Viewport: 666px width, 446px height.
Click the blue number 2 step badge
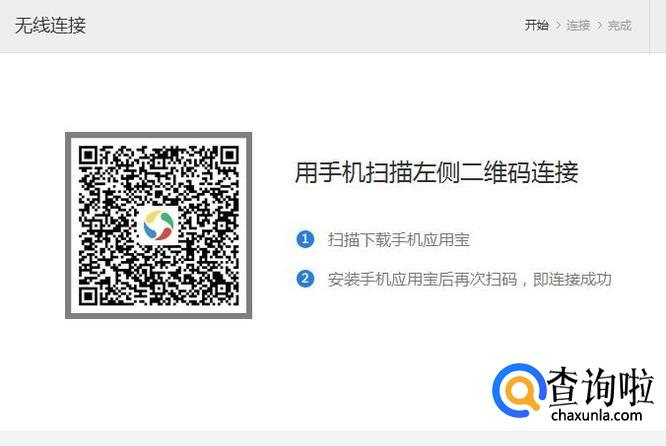pos(305,279)
